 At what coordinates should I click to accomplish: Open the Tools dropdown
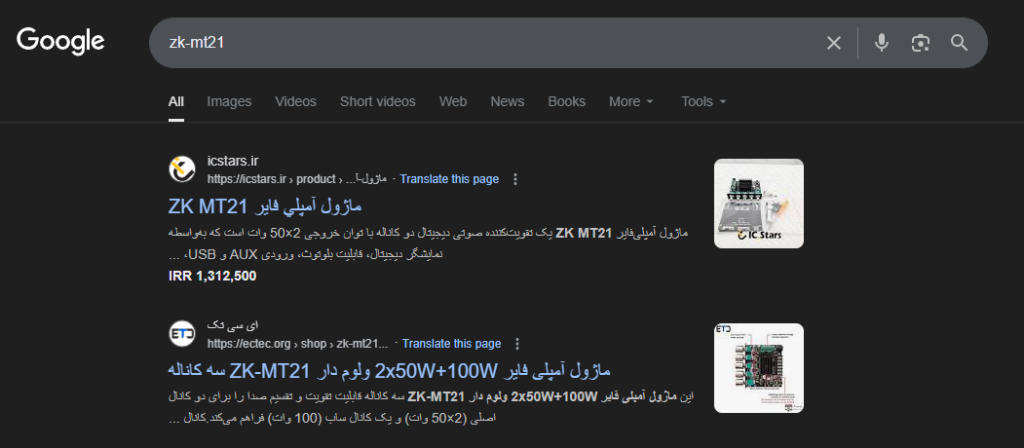pyautogui.click(x=703, y=101)
